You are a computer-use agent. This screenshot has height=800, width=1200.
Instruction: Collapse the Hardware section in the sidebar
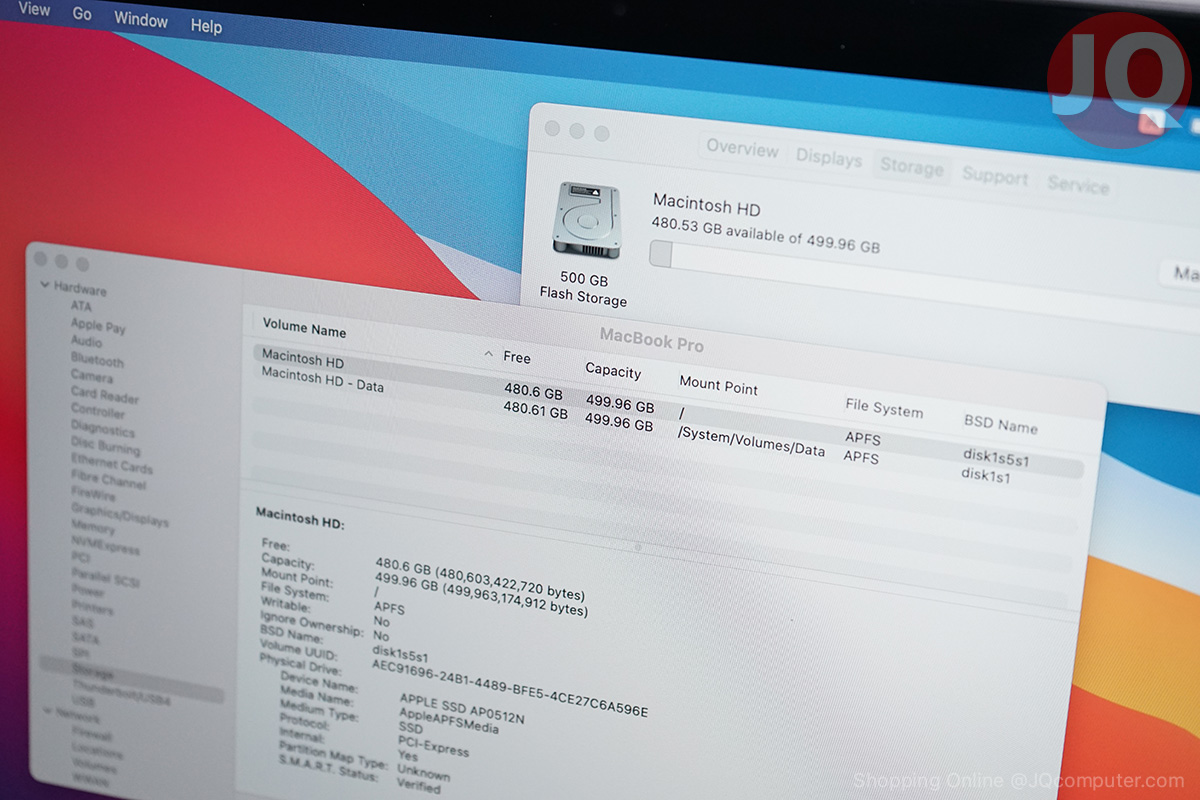point(45,285)
